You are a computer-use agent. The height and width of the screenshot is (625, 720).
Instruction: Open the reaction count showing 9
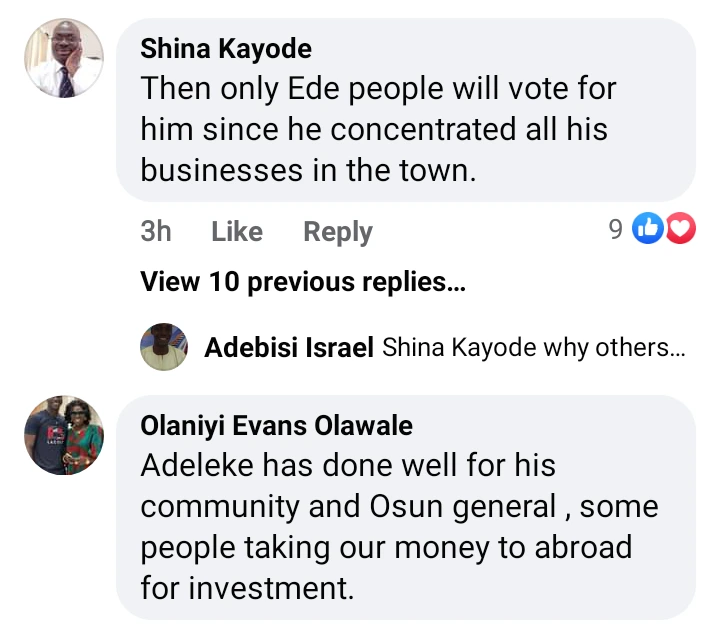(x=616, y=230)
